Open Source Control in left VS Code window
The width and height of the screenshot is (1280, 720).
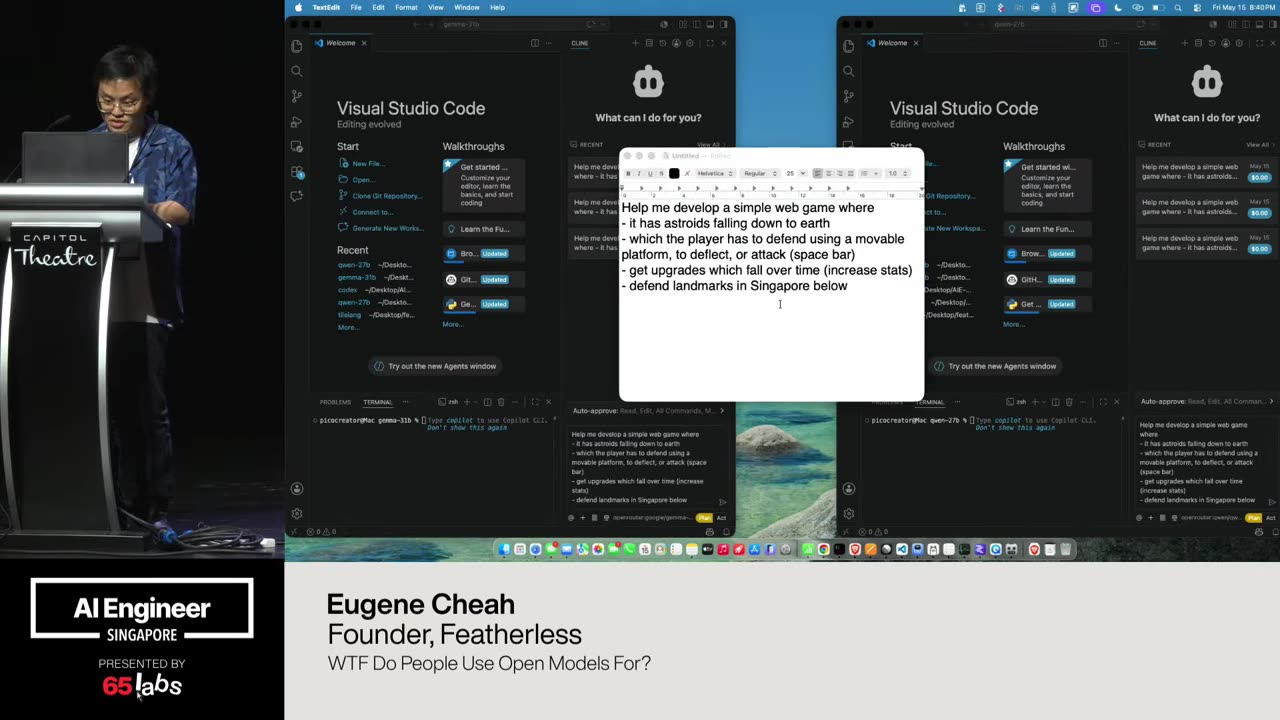click(296, 96)
